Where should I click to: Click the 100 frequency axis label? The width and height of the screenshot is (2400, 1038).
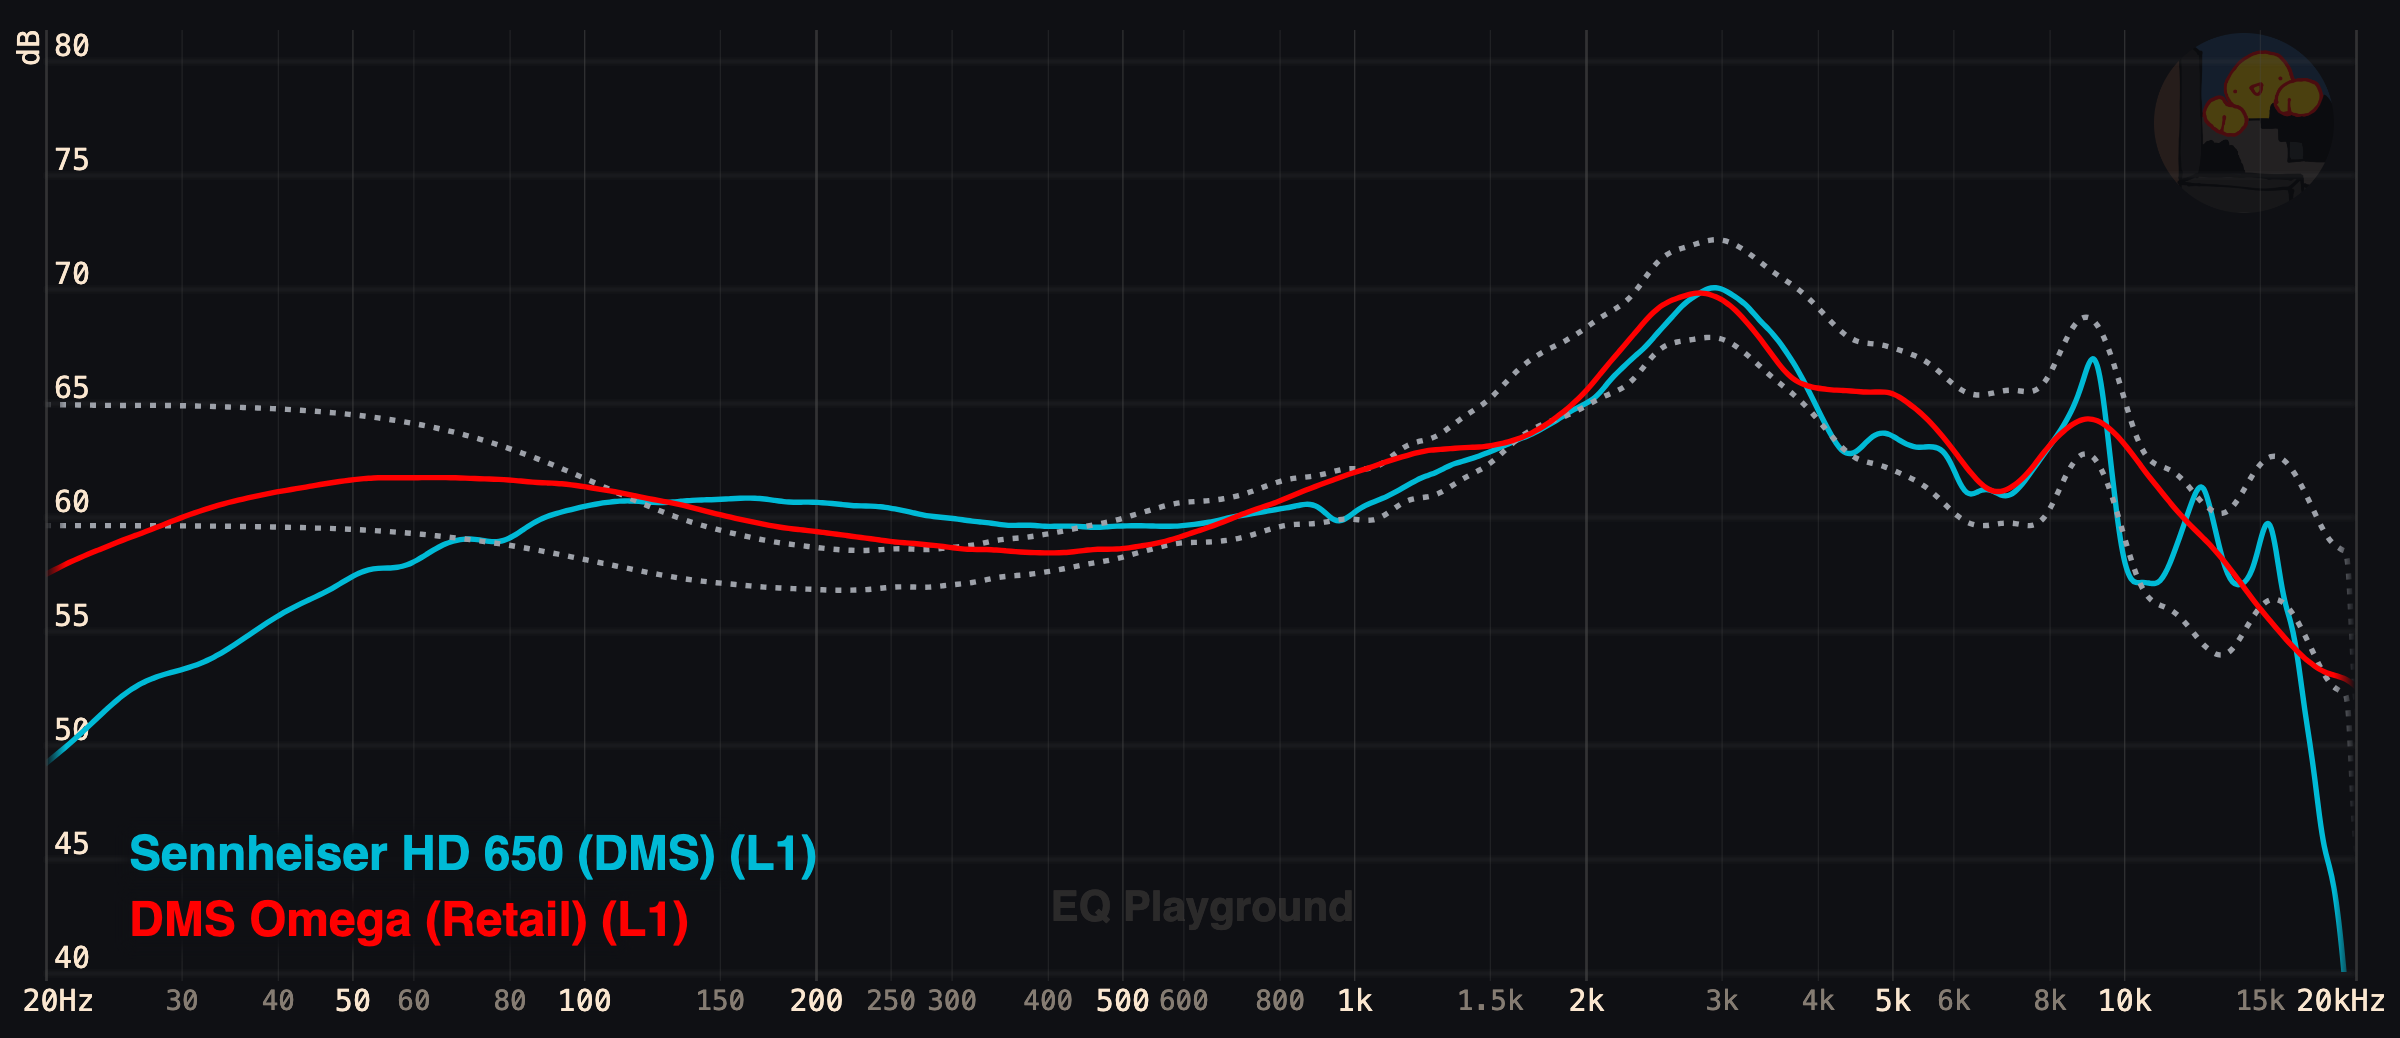point(585,1001)
